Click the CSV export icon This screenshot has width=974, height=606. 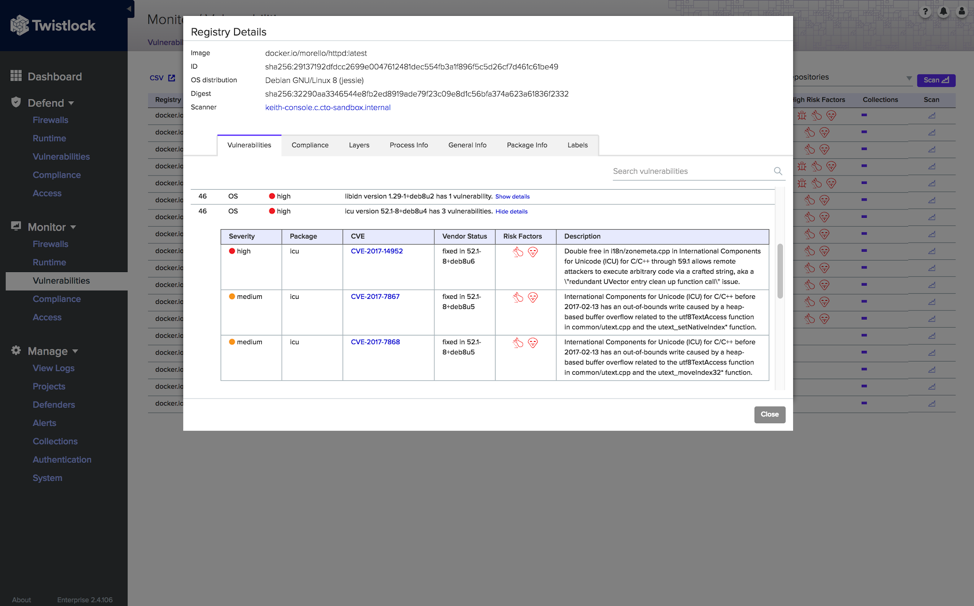pos(171,78)
